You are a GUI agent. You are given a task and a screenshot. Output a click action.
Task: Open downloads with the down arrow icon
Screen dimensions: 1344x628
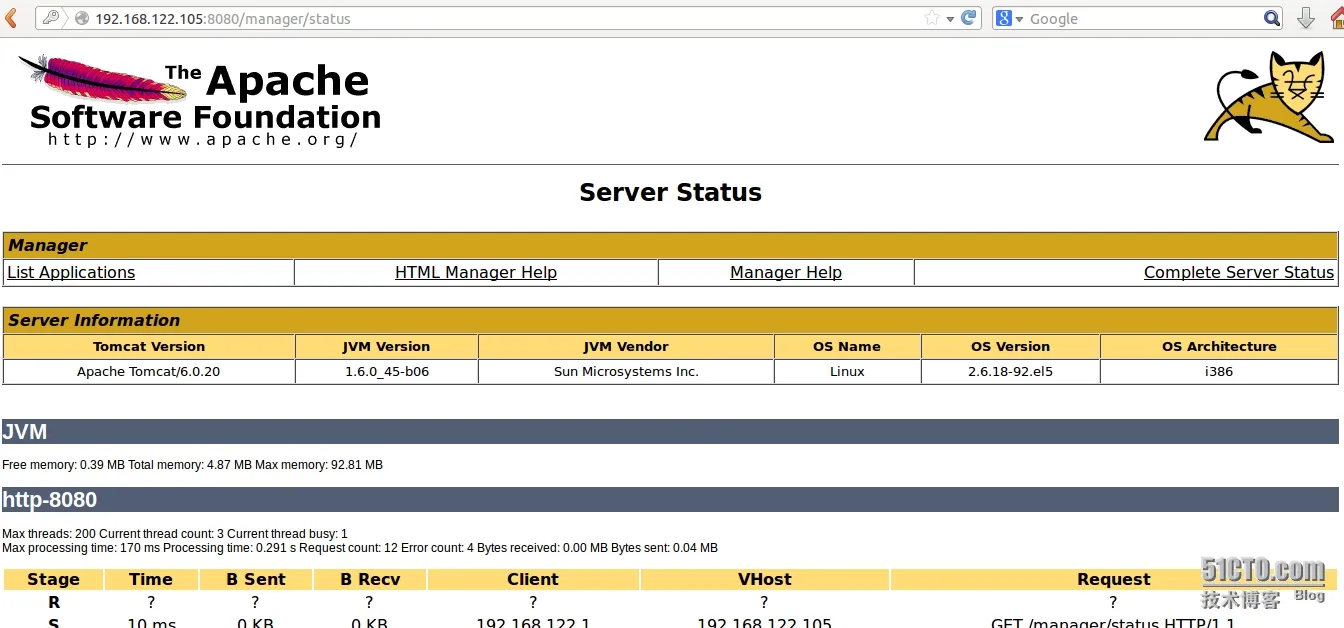[1305, 18]
